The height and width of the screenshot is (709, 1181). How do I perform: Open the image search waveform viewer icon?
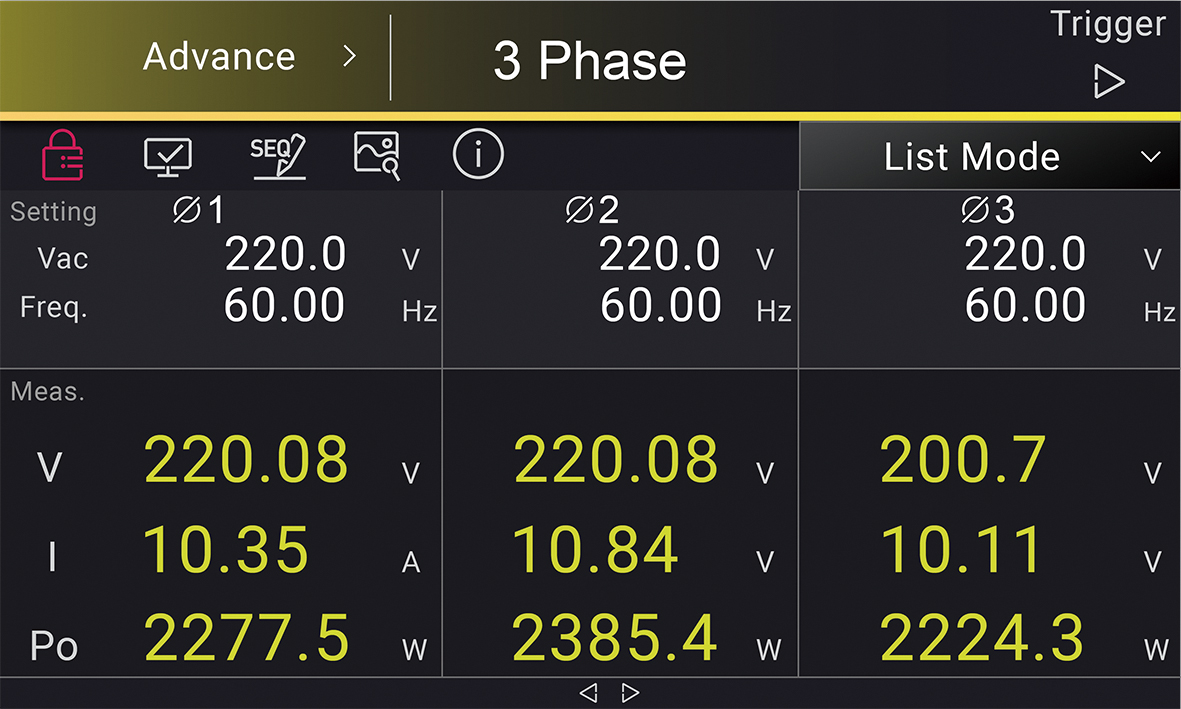point(377,156)
